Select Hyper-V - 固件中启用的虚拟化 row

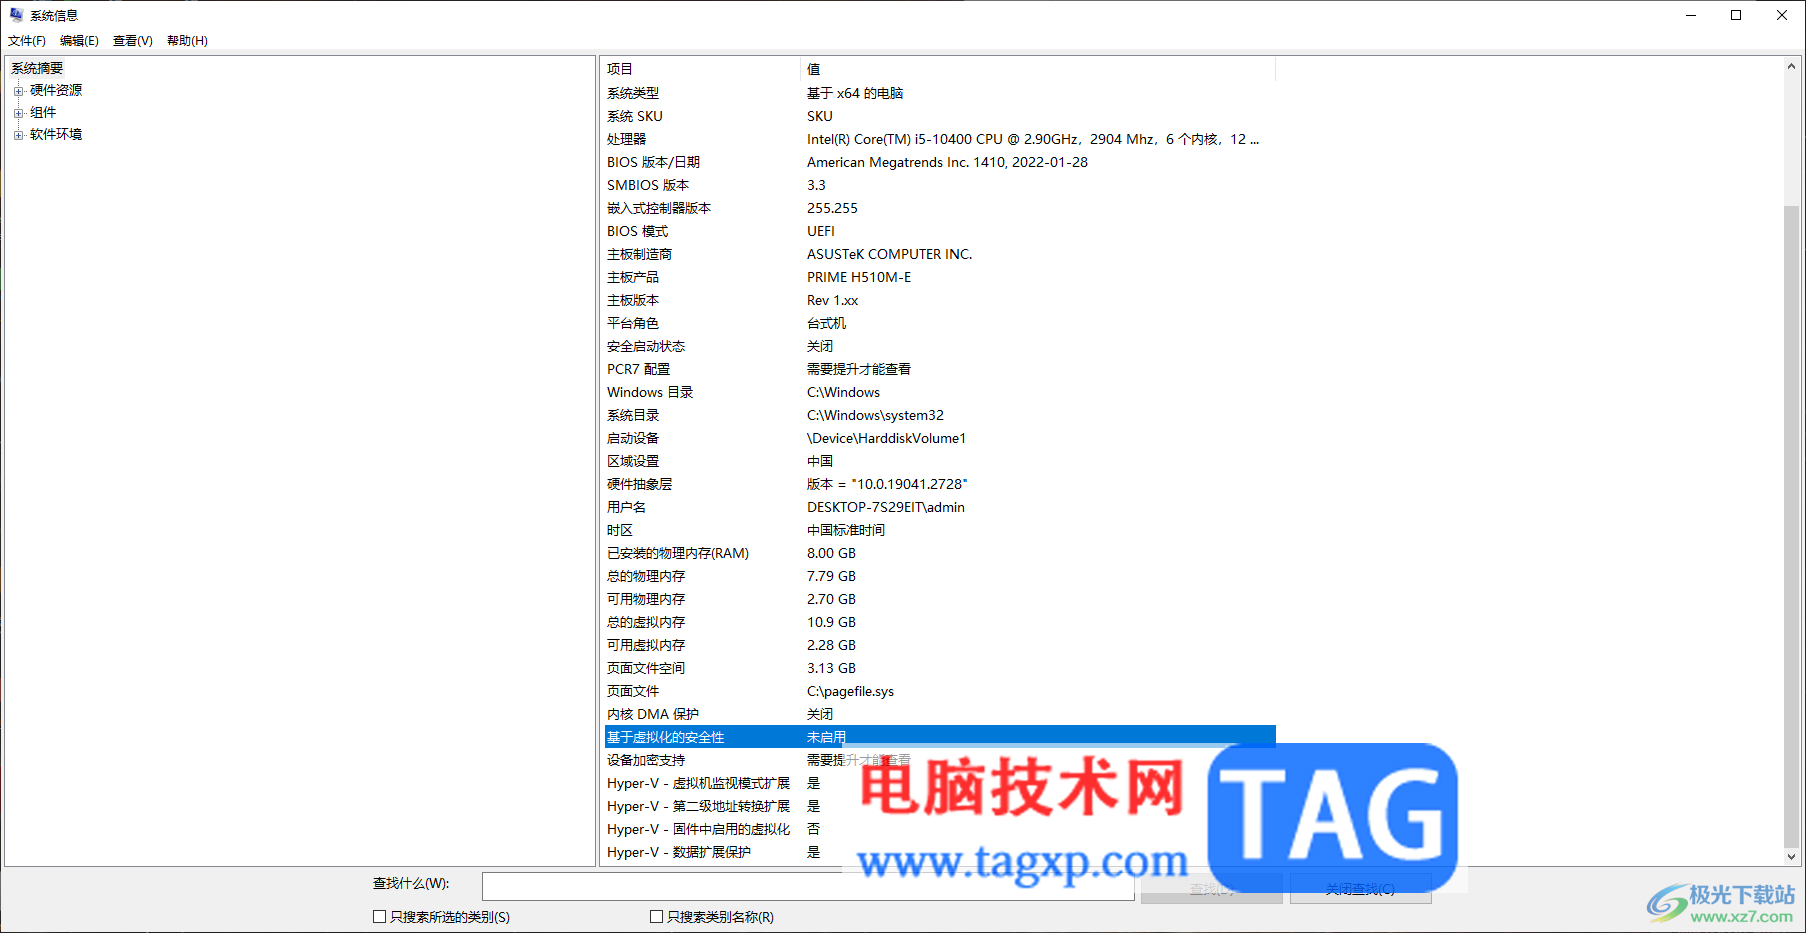point(940,829)
